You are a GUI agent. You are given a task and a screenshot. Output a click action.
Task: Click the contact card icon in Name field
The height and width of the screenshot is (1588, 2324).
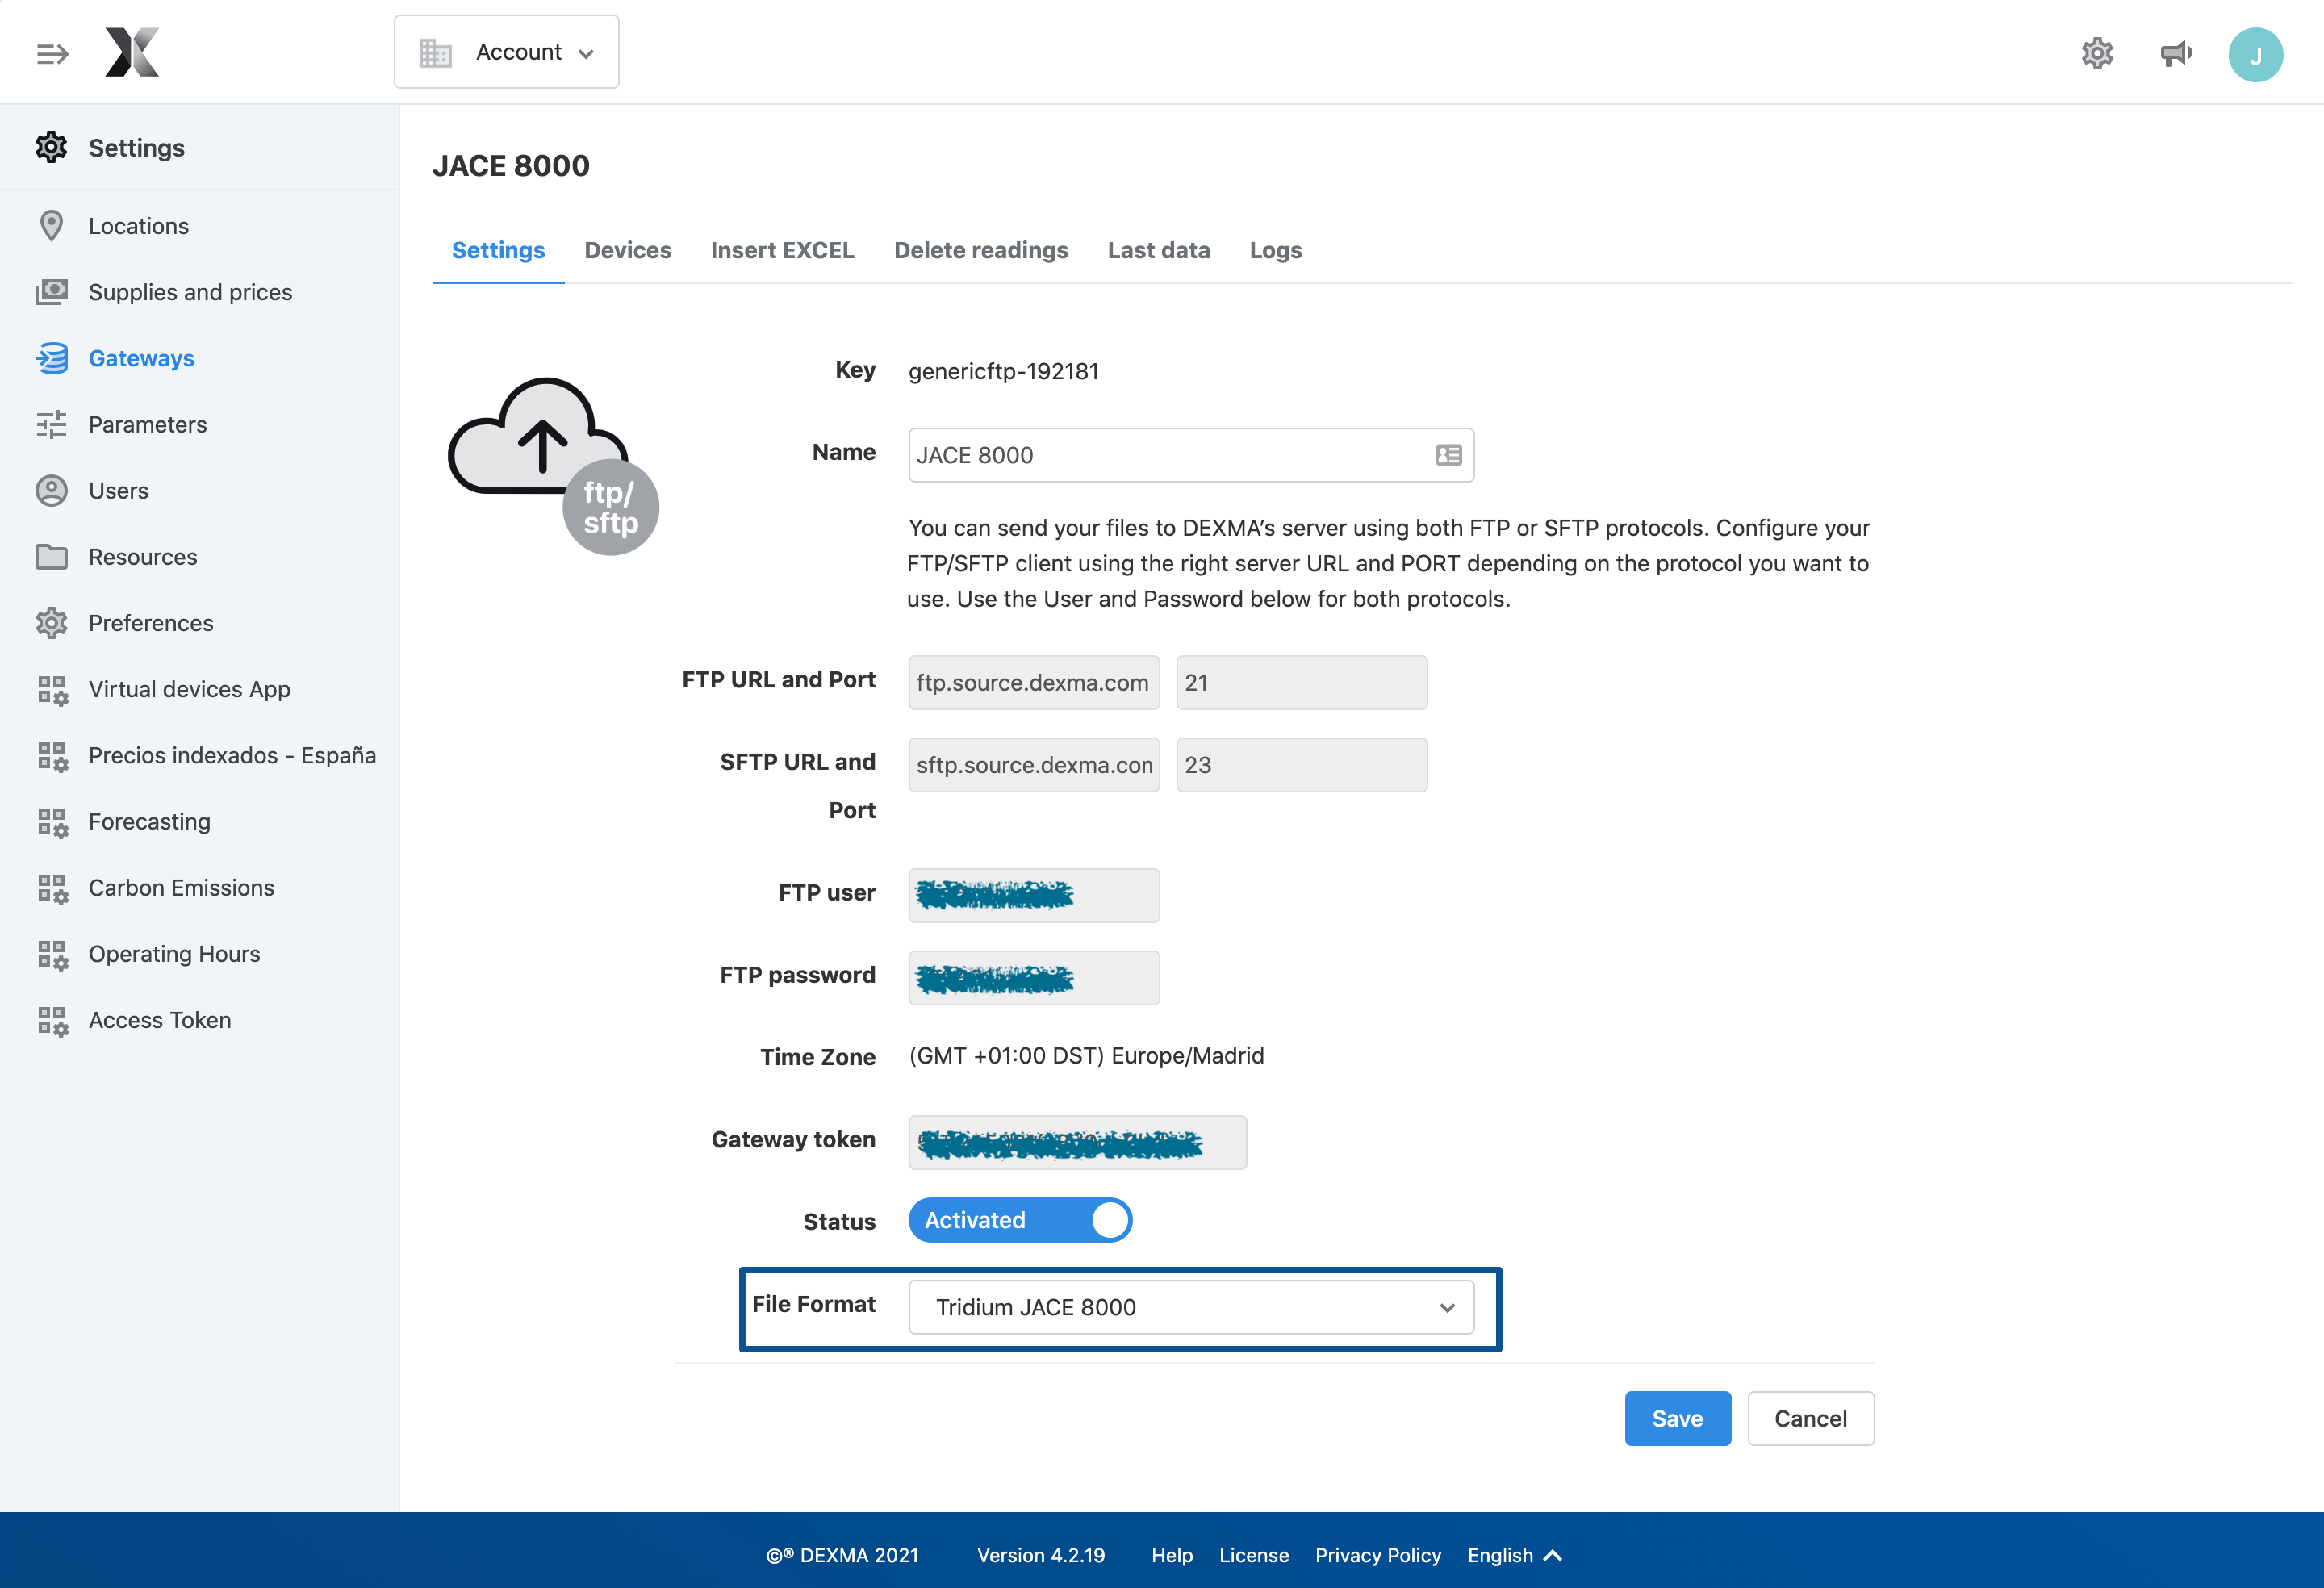pos(1448,455)
